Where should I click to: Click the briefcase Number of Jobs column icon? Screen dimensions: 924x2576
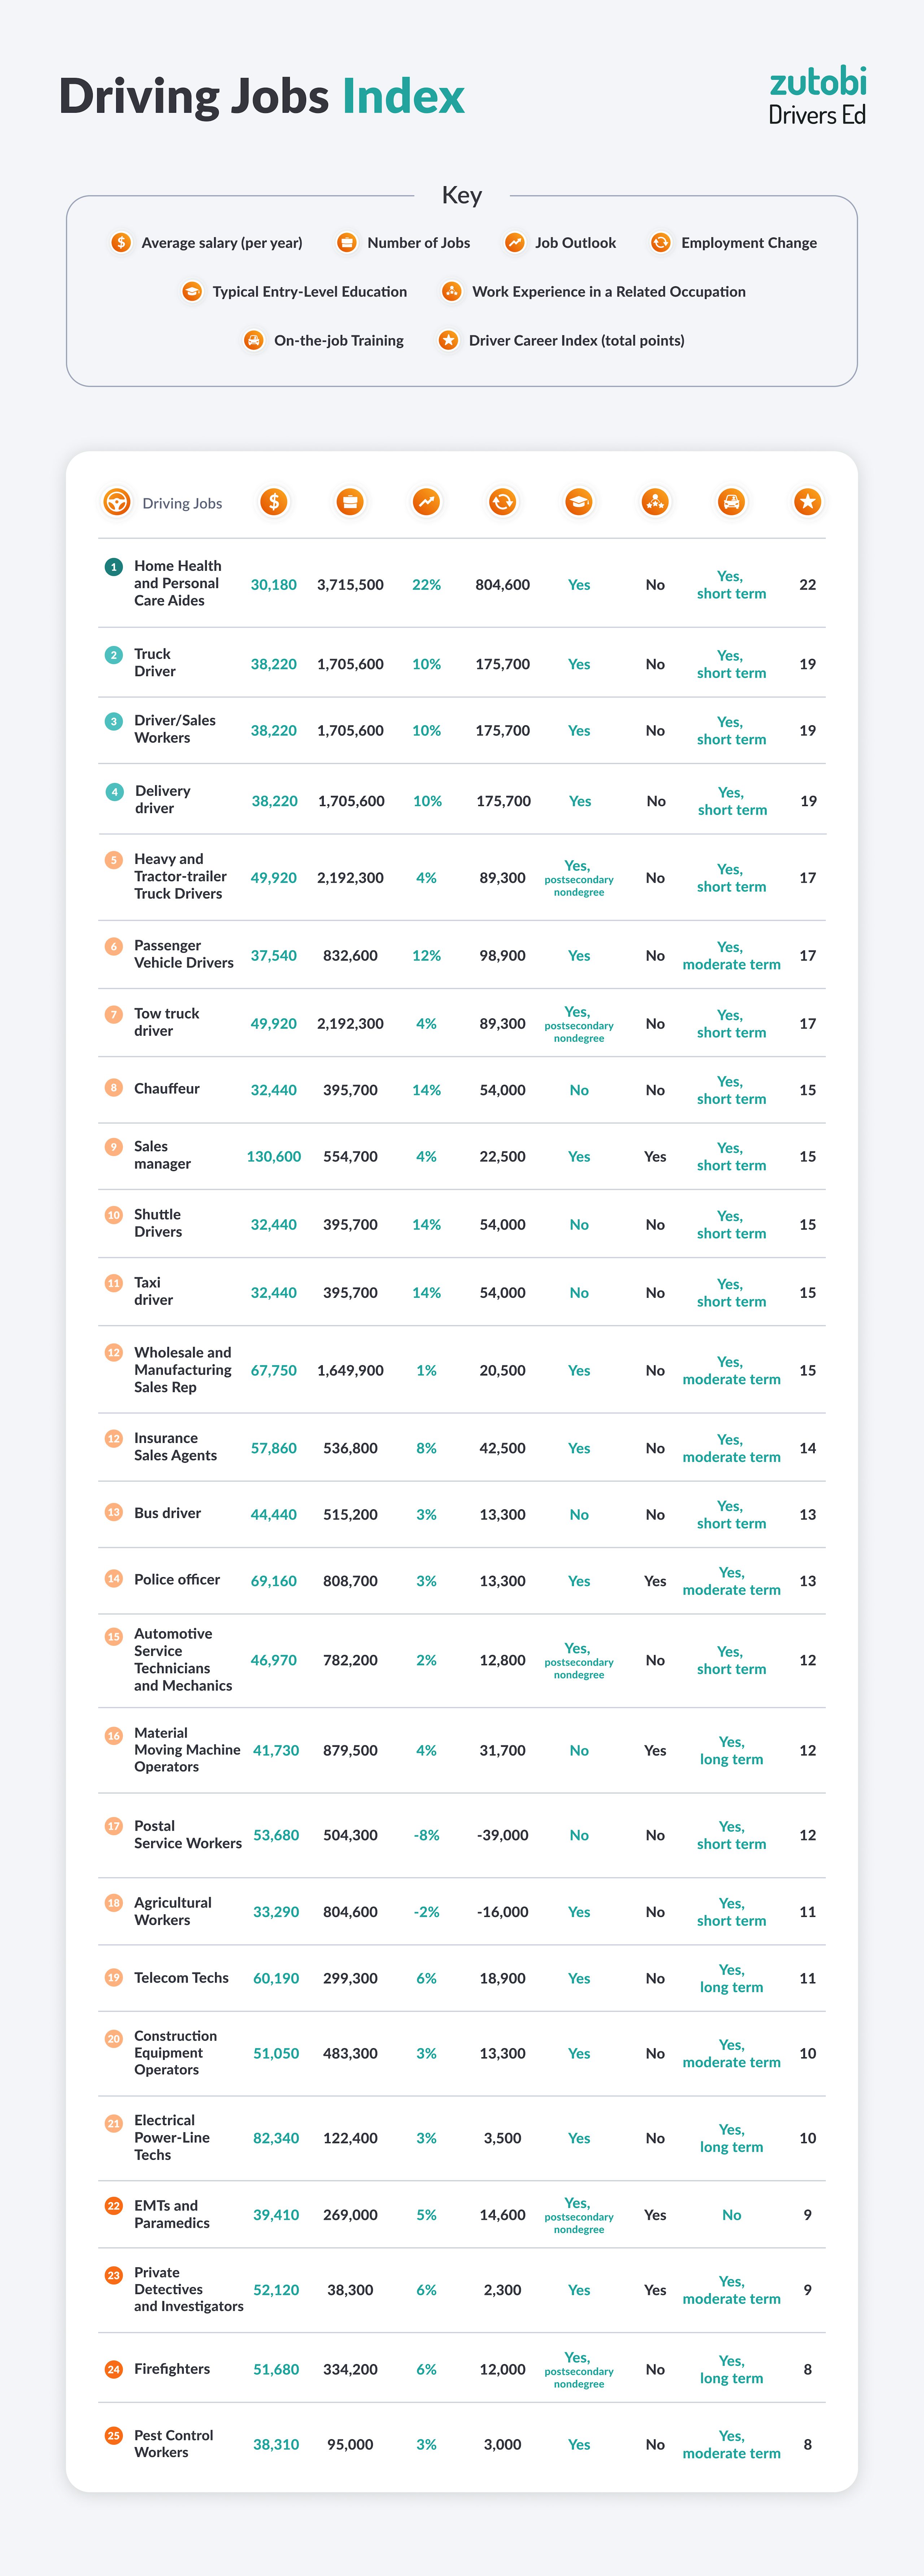350,502
